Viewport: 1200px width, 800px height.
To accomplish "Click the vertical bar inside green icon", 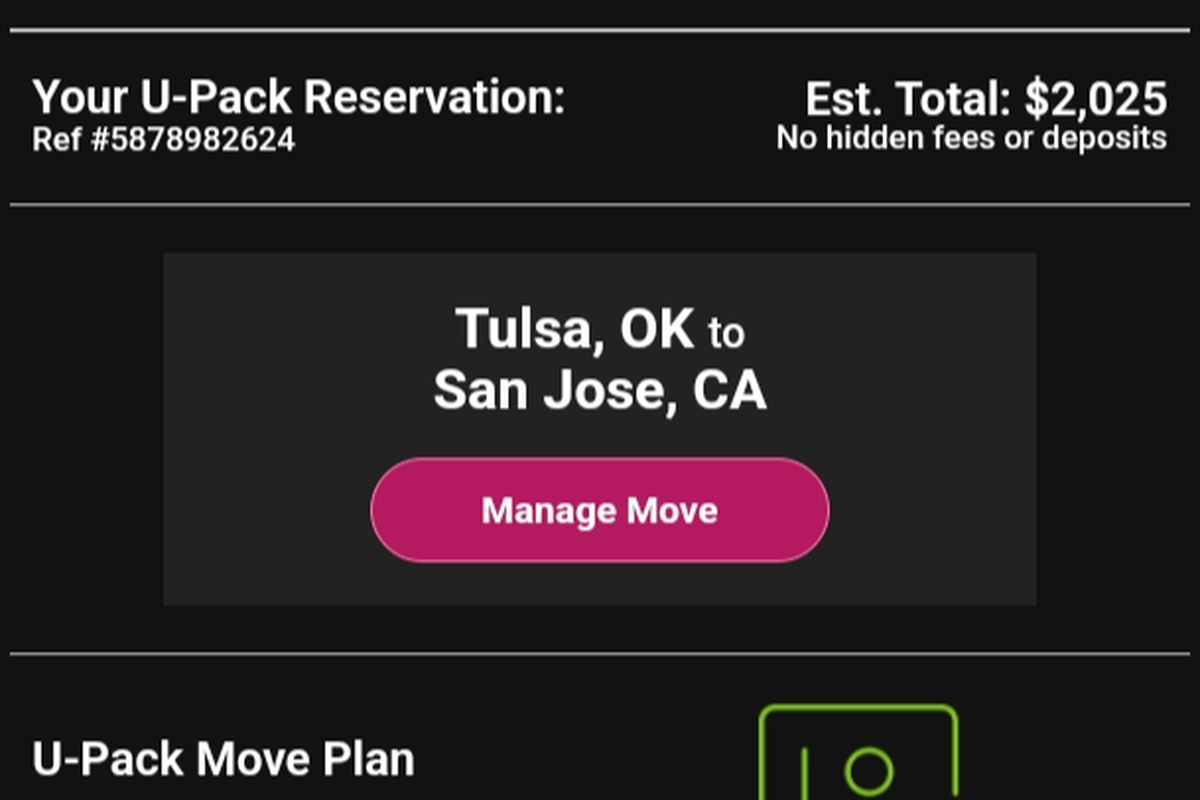I will (803, 775).
